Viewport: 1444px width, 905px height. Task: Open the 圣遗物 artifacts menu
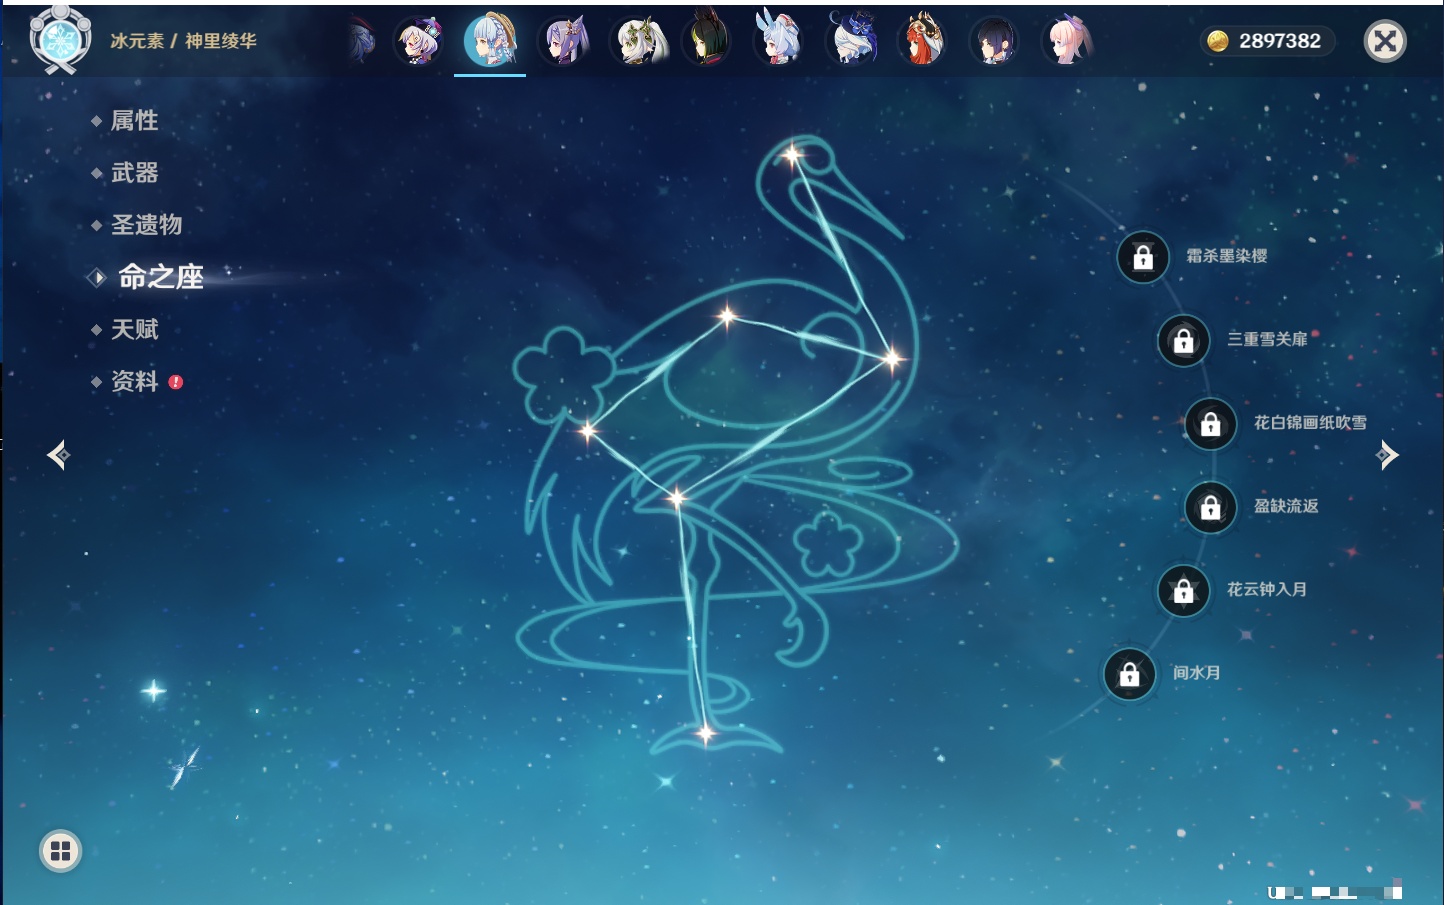[146, 225]
